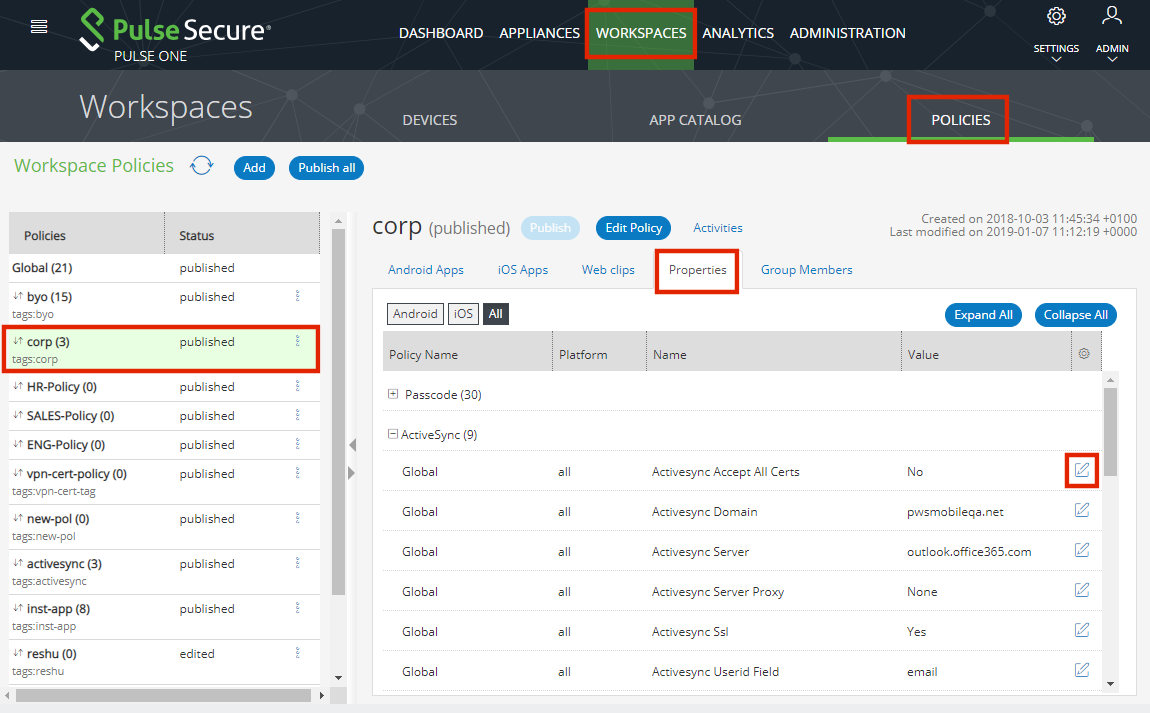
Task: Click the Edit Policy button
Action: (633, 228)
